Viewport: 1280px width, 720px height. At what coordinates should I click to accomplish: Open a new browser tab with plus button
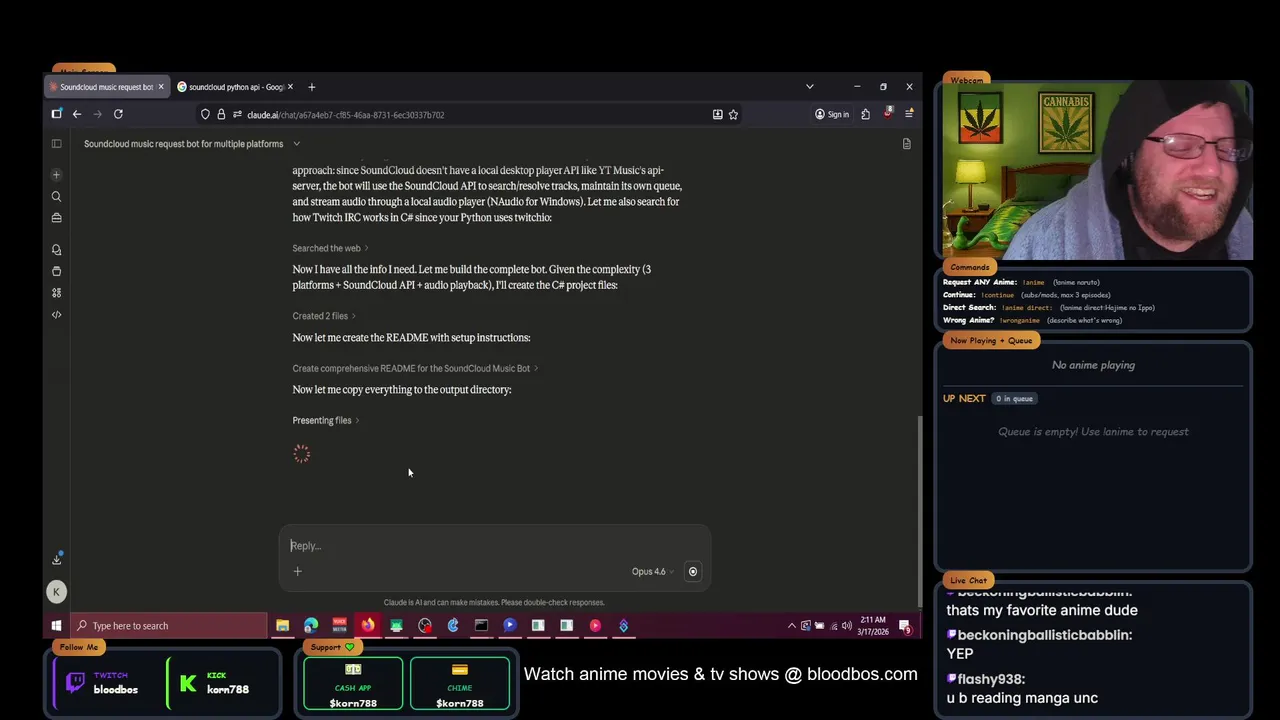coord(311,87)
